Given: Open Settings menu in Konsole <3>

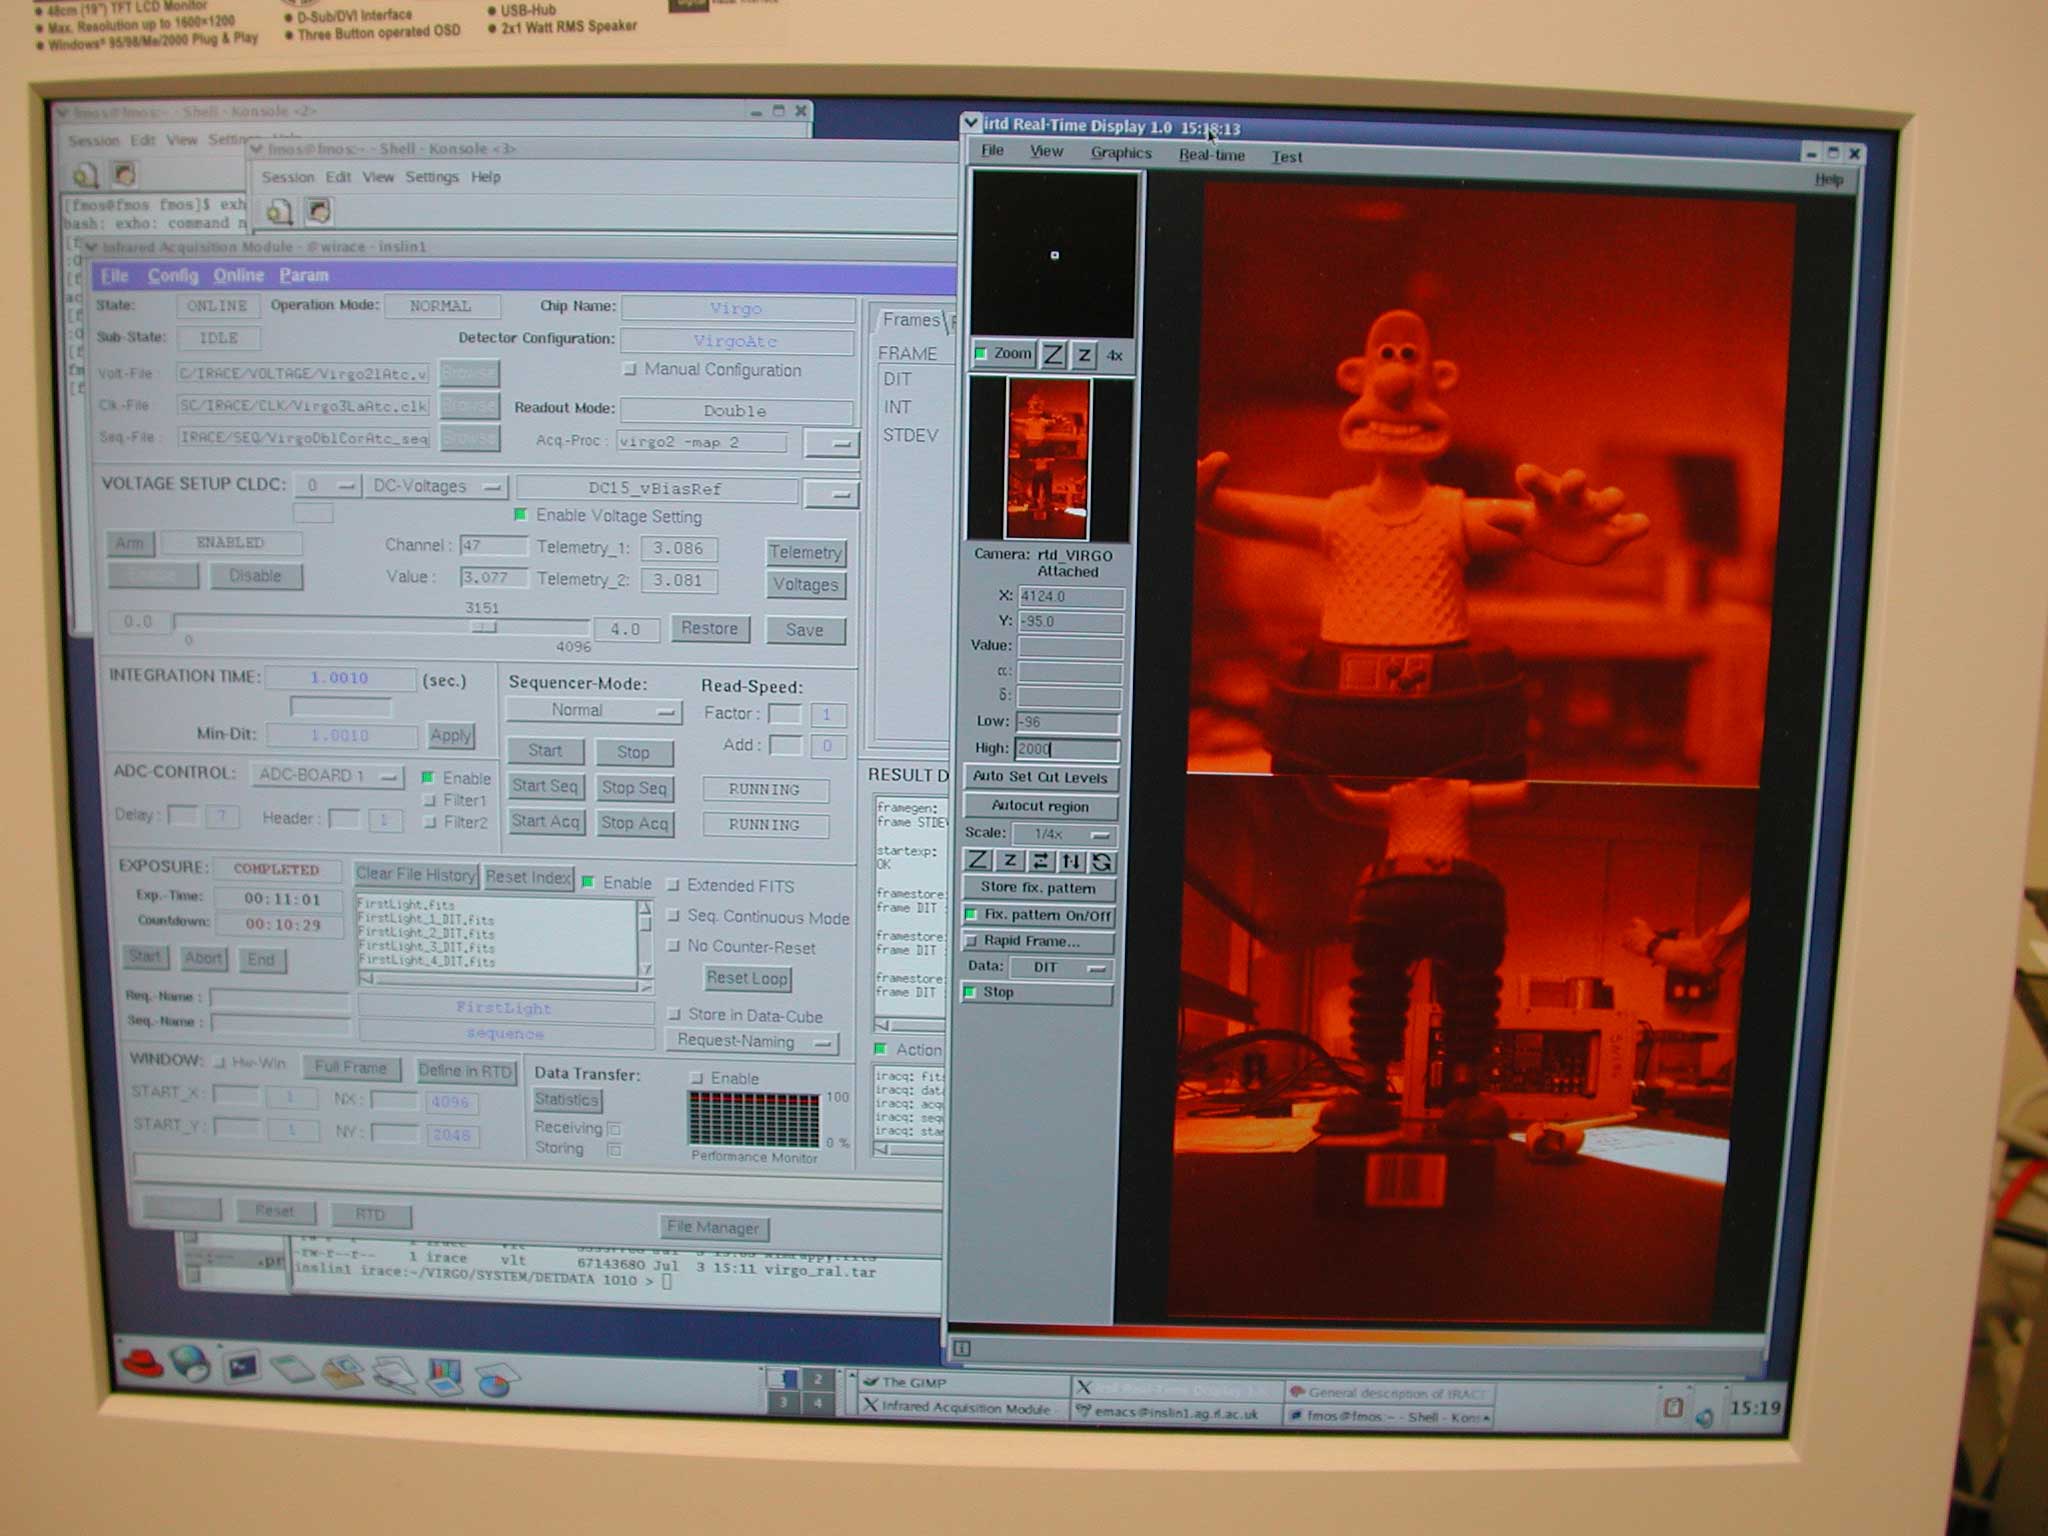Looking at the screenshot, I should tap(432, 177).
